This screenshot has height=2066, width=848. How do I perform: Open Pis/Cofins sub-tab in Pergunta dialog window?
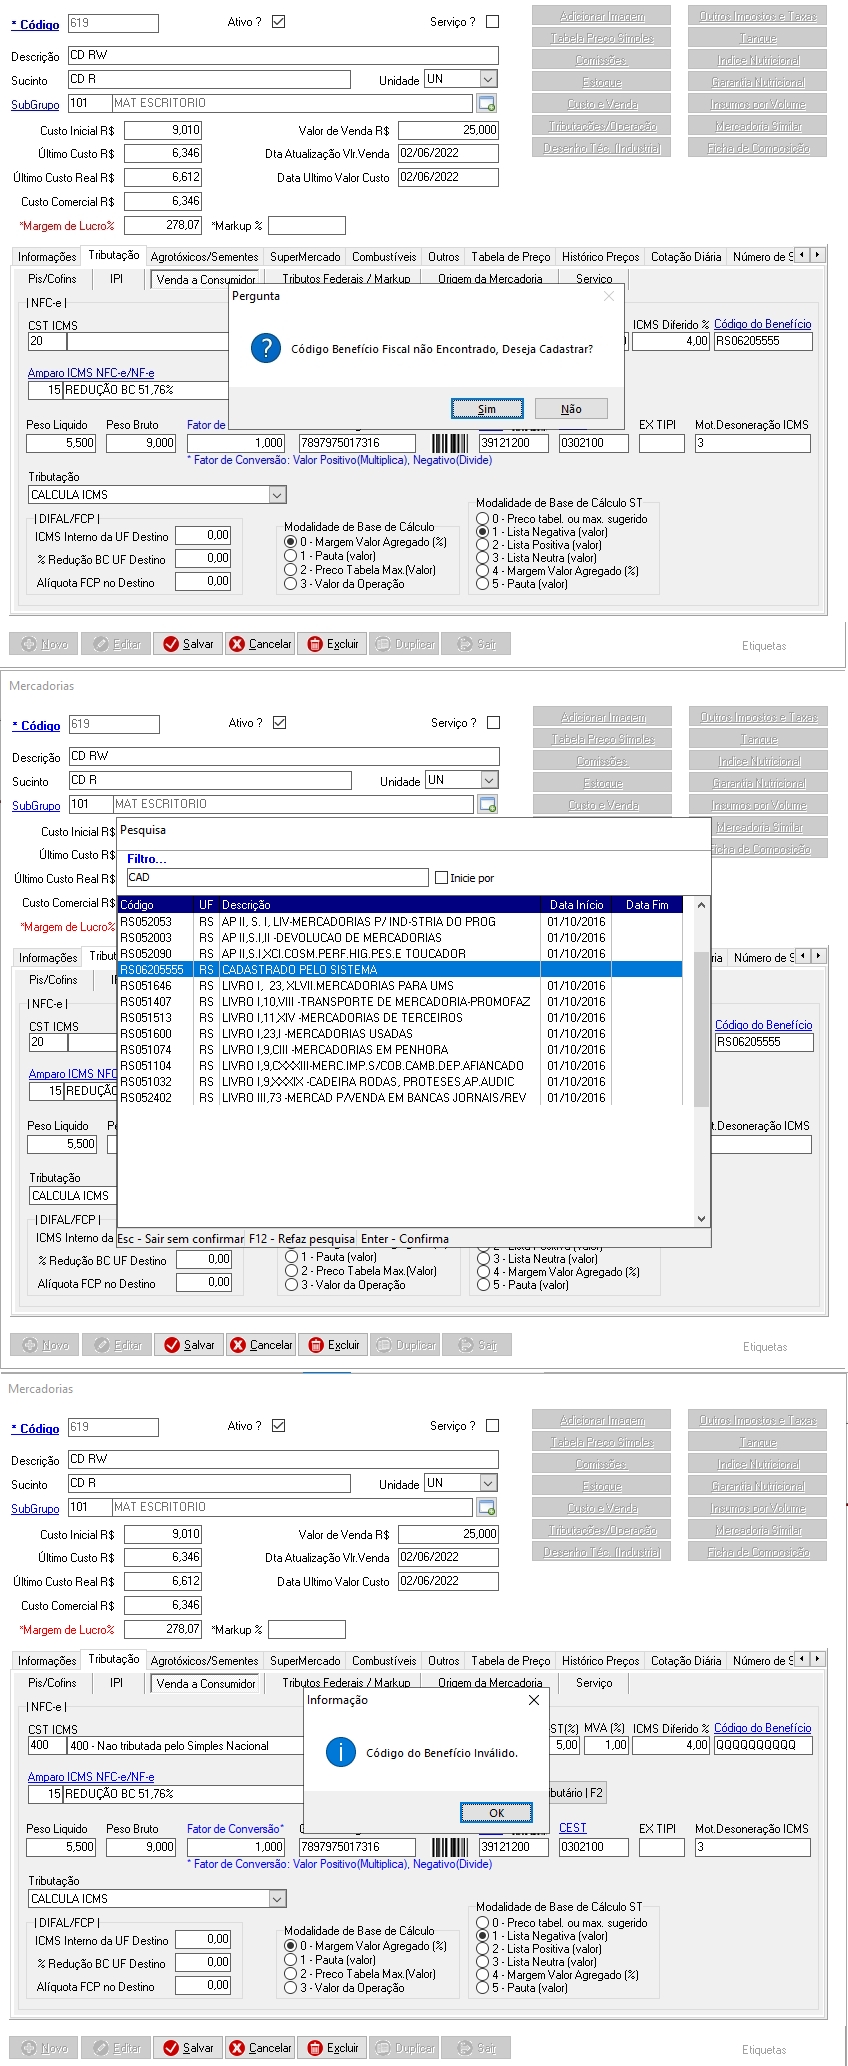click(x=52, y=279)
